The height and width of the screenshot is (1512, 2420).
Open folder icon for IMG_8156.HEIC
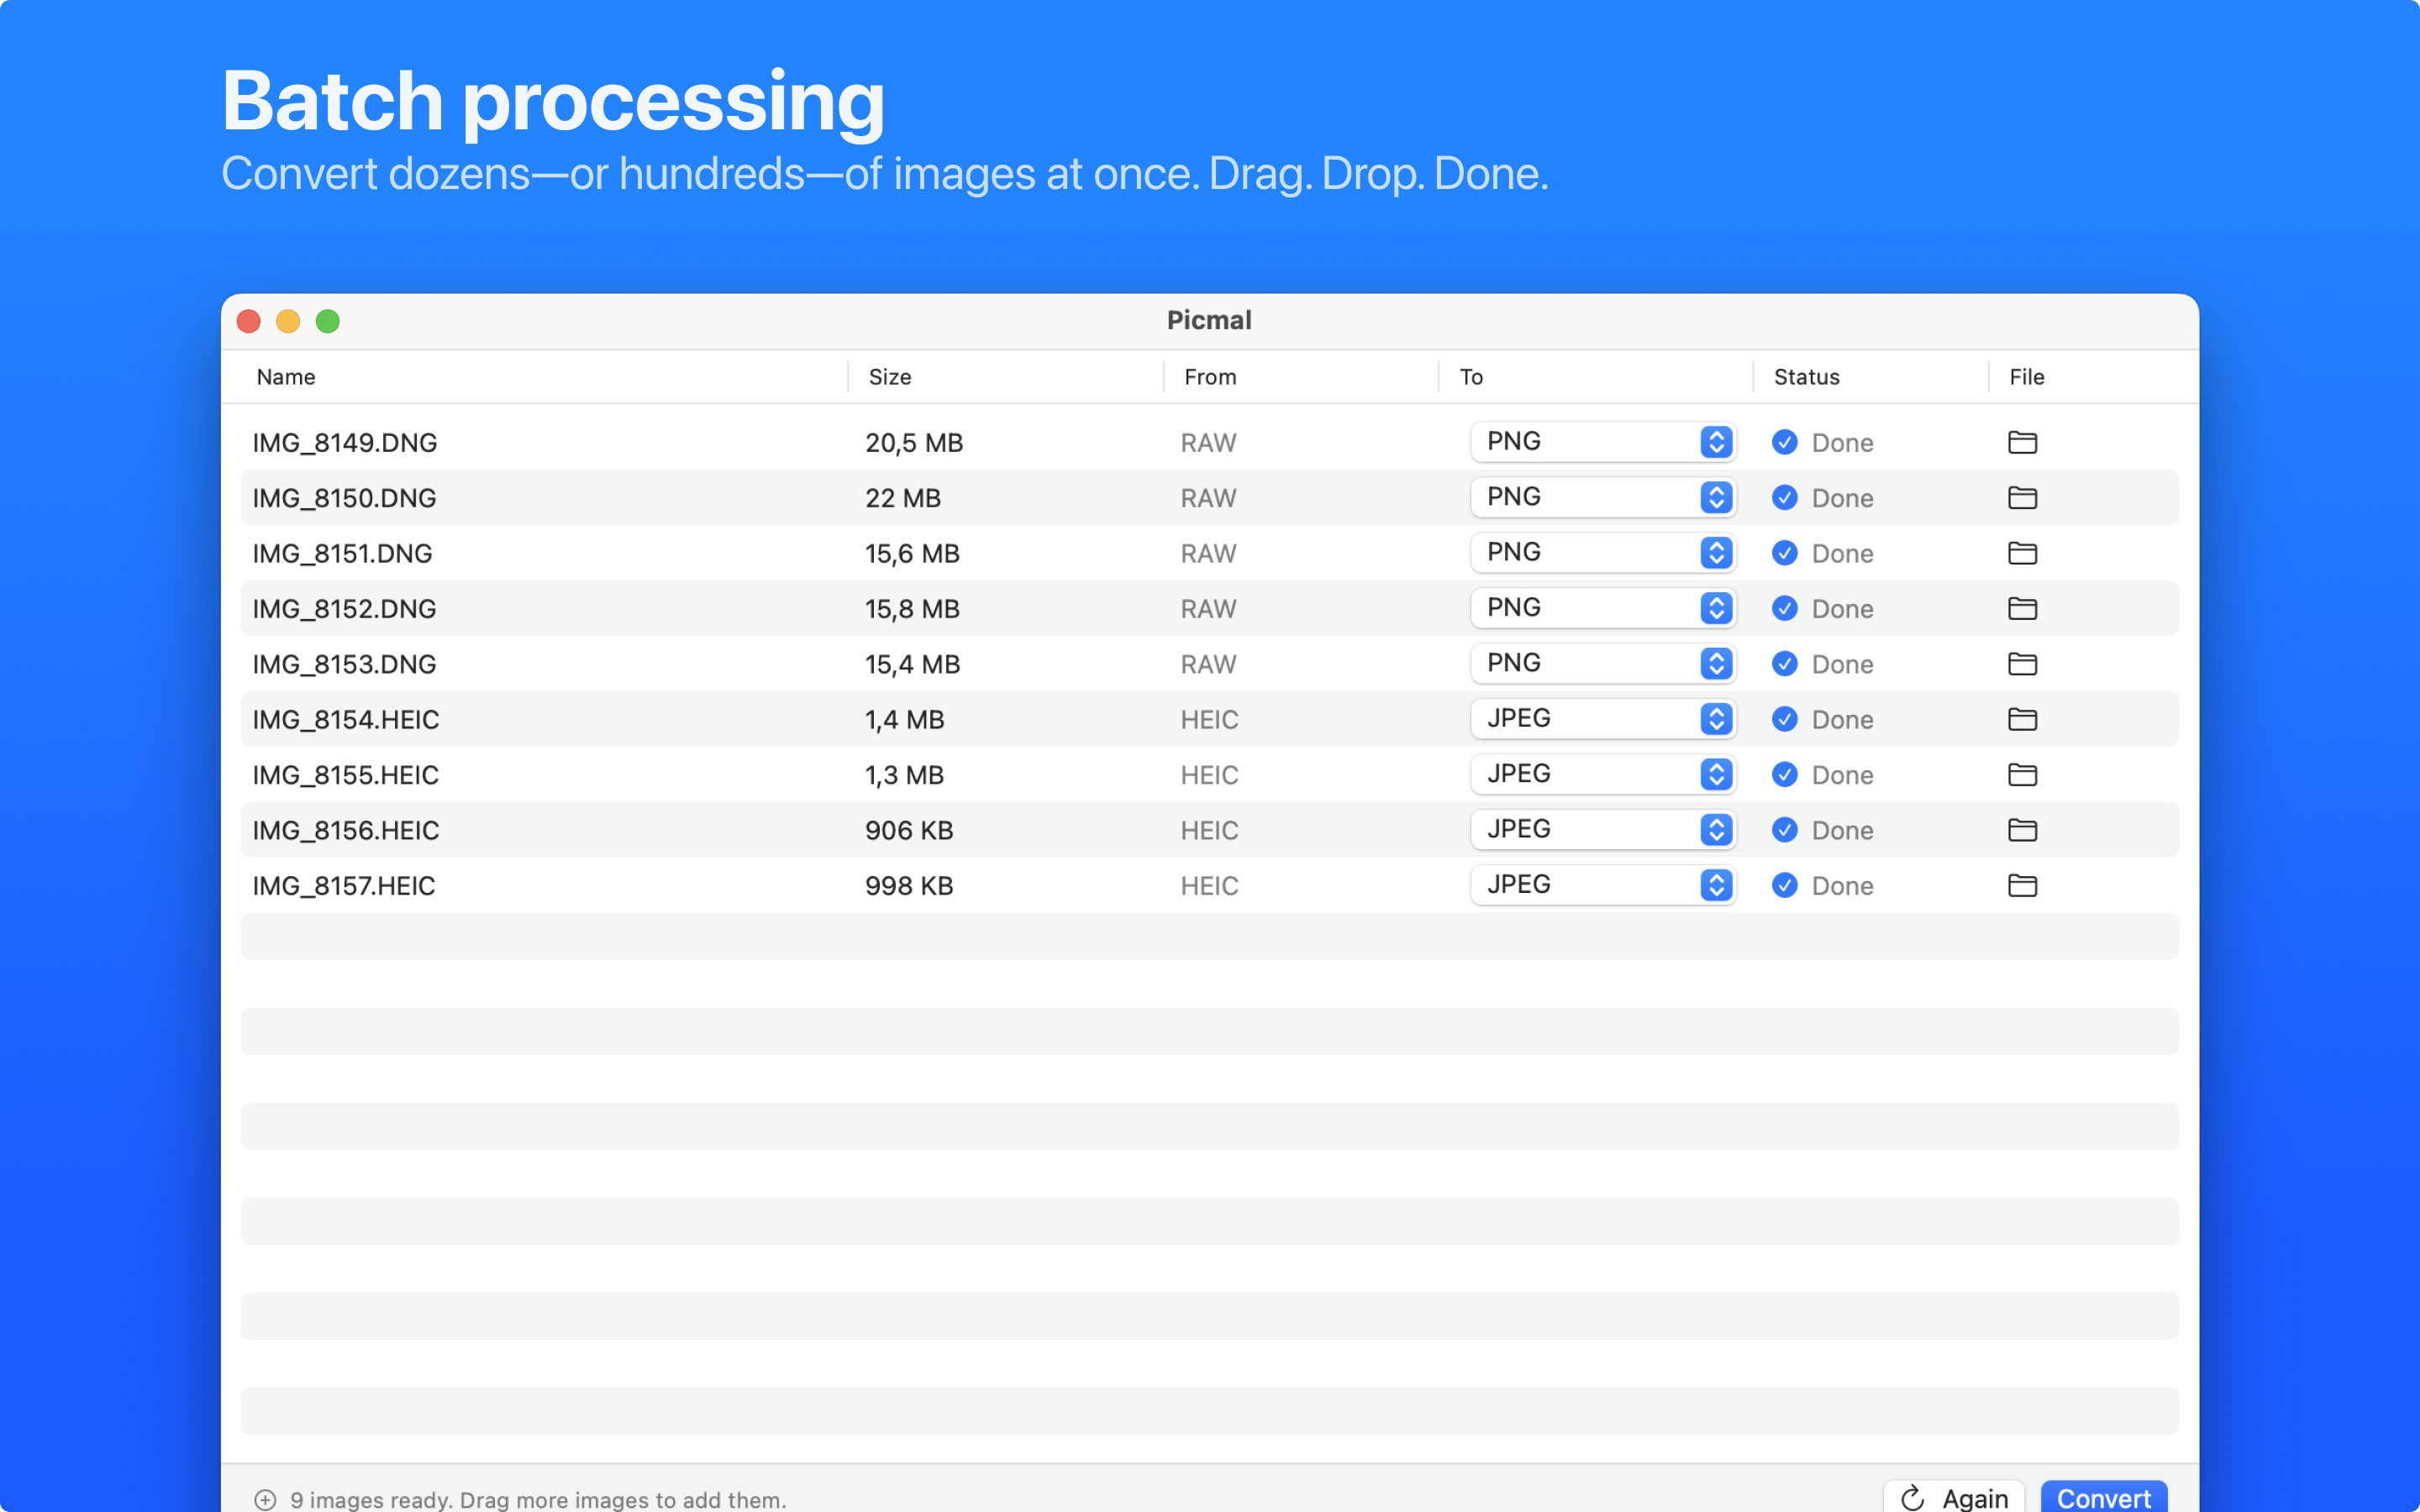point(2022,830)
